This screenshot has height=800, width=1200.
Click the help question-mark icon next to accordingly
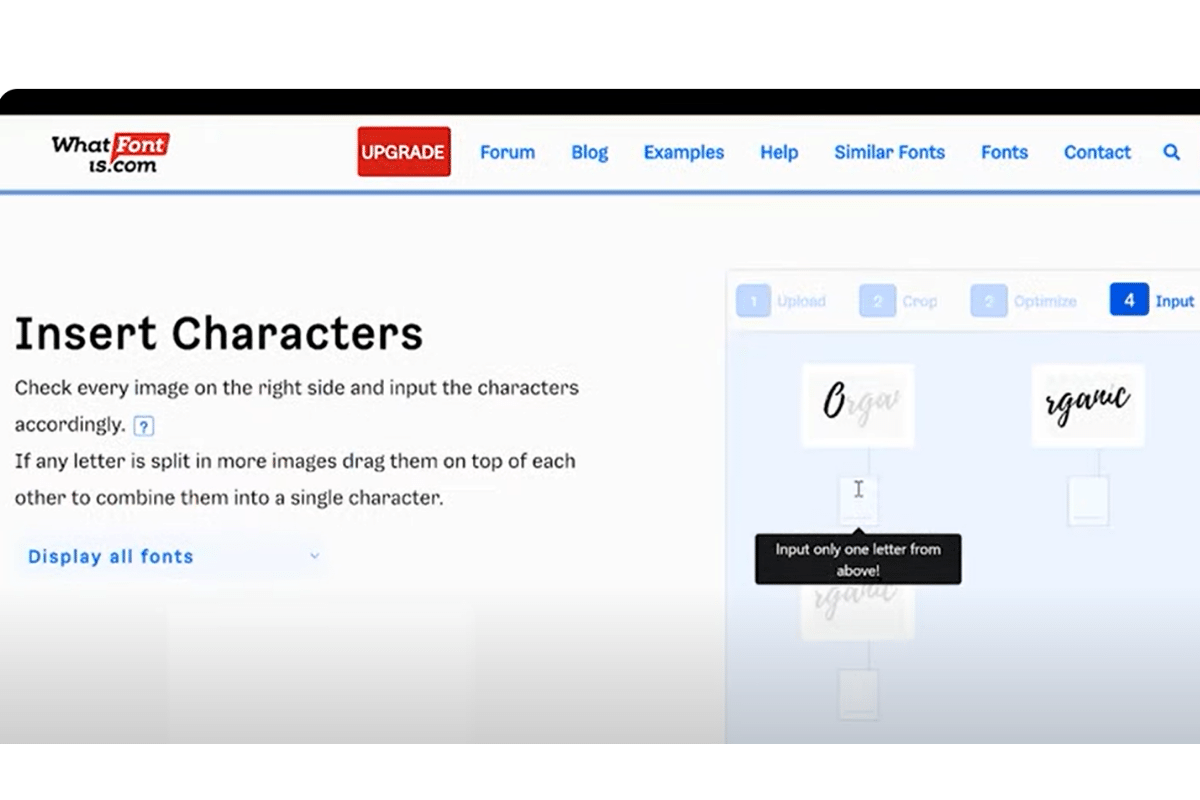[x=144, y=425]
